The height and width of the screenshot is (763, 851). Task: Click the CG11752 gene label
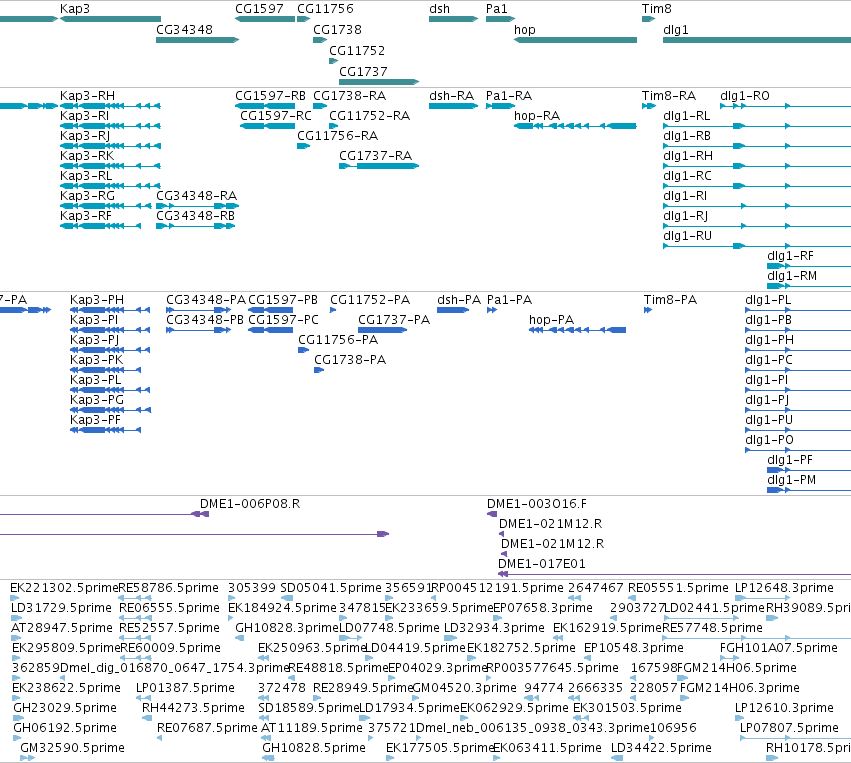(357, 50)
